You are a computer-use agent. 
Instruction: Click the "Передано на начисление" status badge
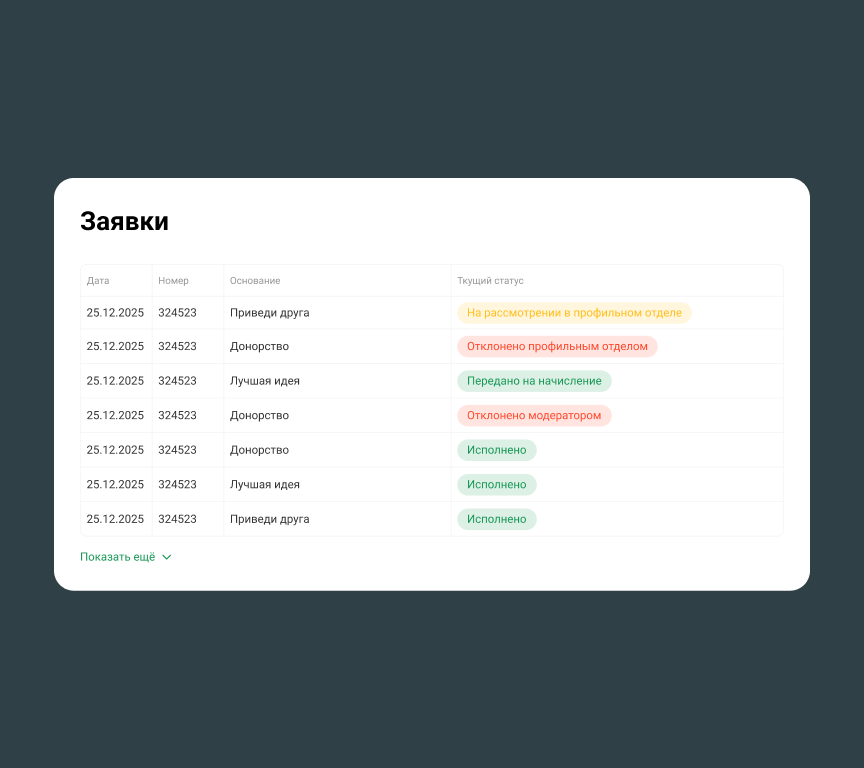[x=534, y=381]
